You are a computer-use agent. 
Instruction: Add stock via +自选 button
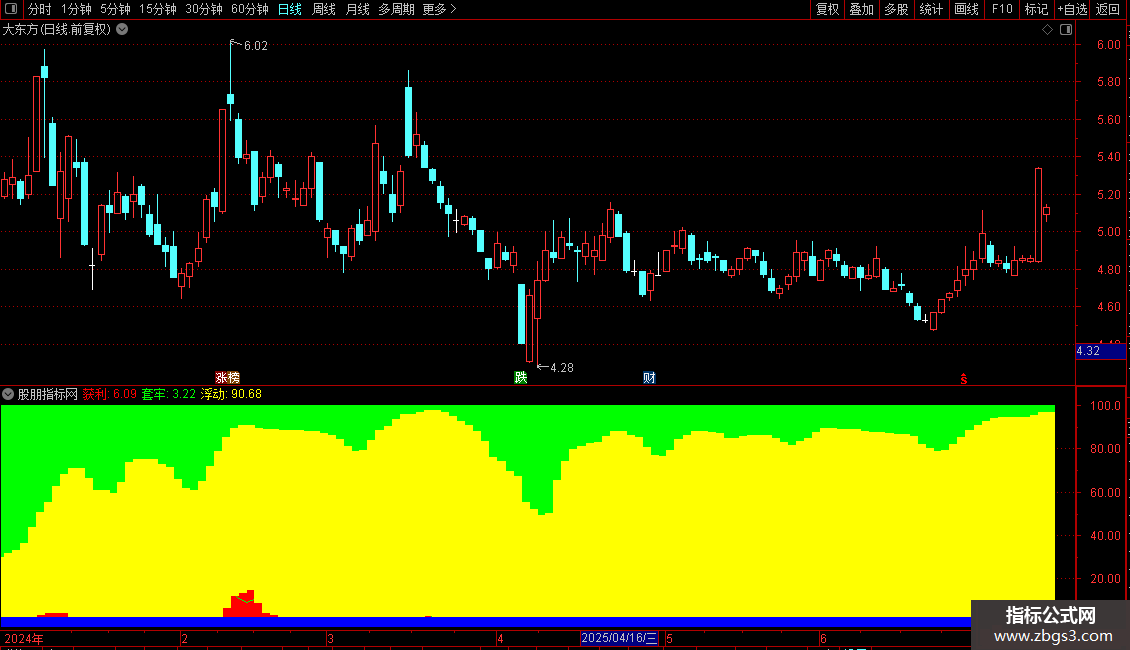pyautogui.click(x=1072, y=9)
